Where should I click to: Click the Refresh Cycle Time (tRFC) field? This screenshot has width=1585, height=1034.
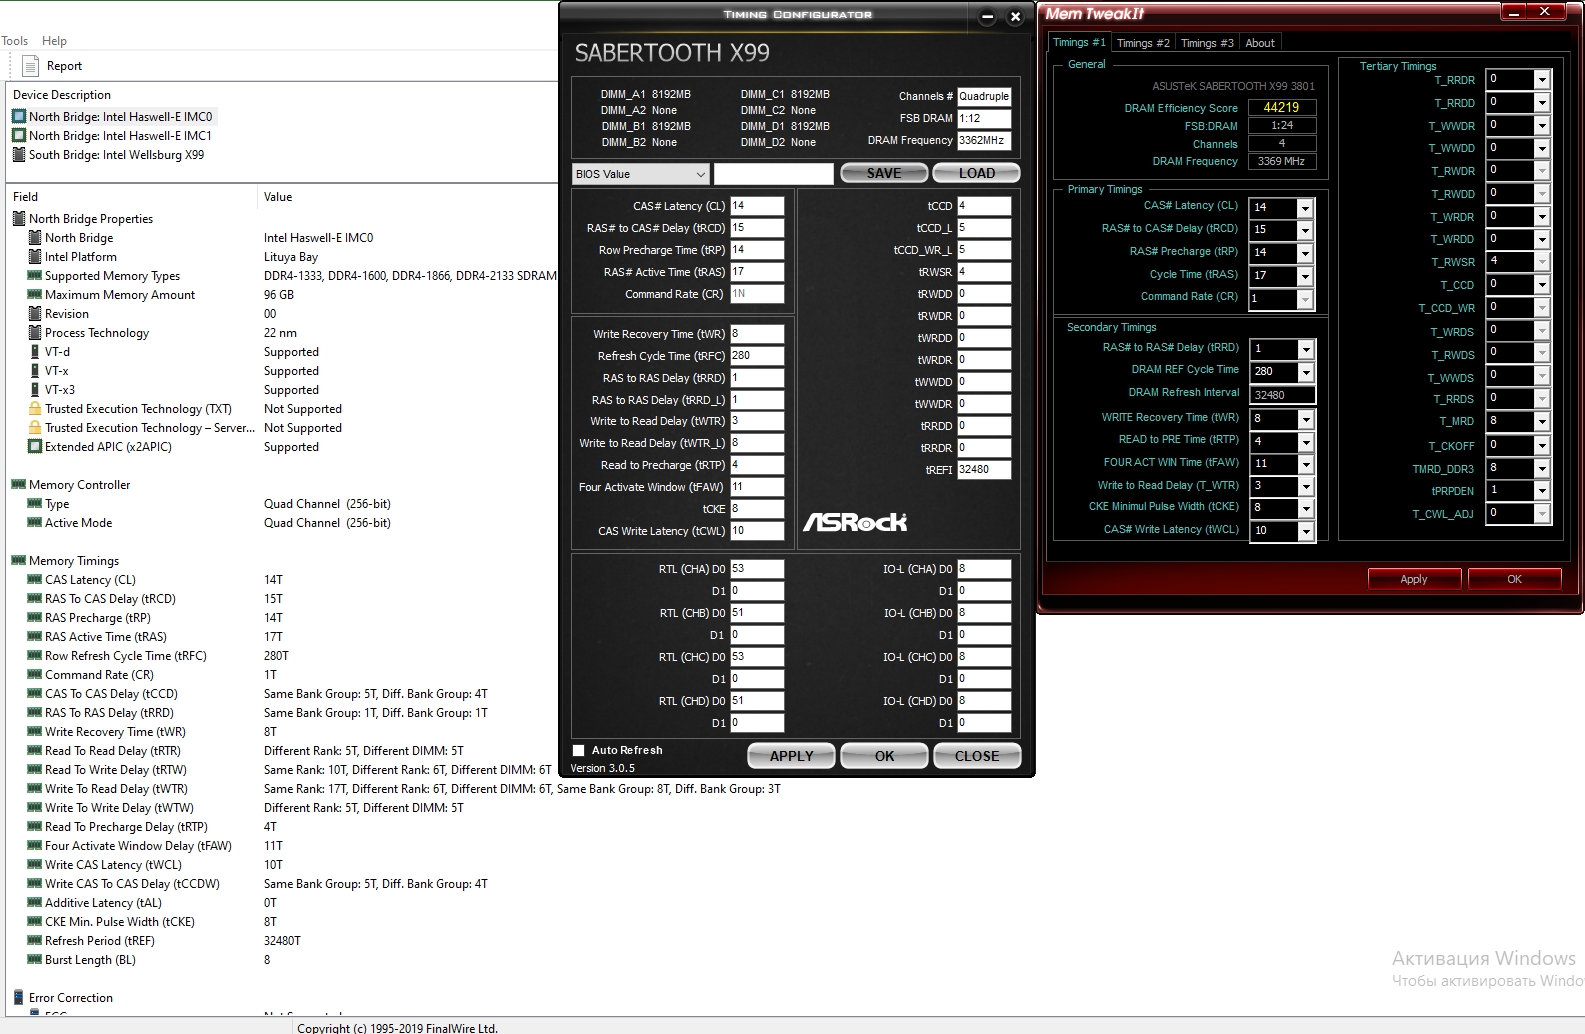[x=757, y=356]
